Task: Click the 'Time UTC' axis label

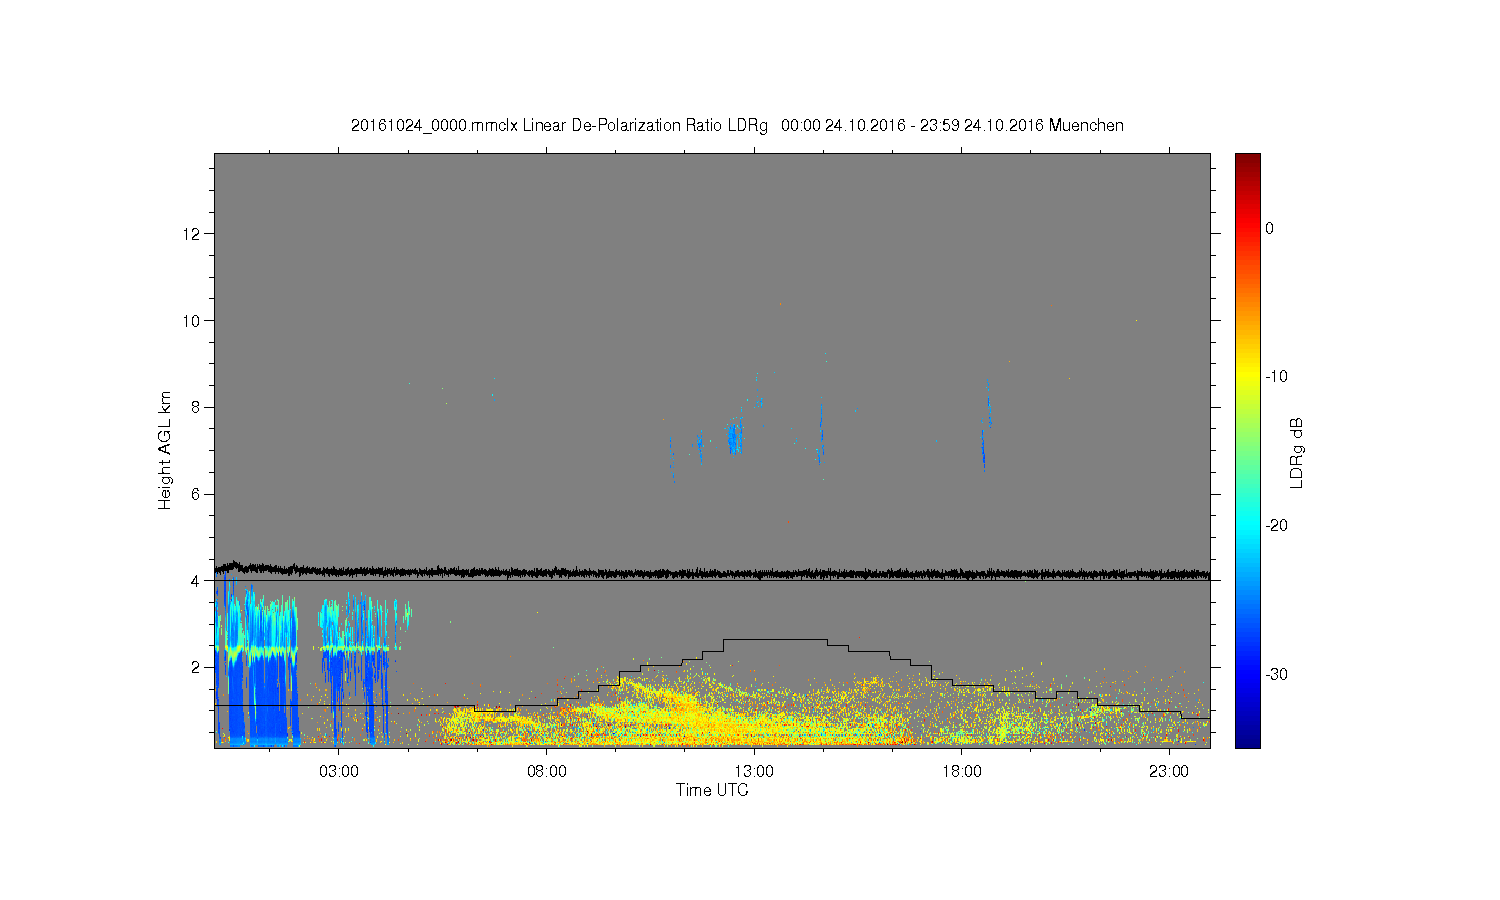Action: [x=712, y=790]
